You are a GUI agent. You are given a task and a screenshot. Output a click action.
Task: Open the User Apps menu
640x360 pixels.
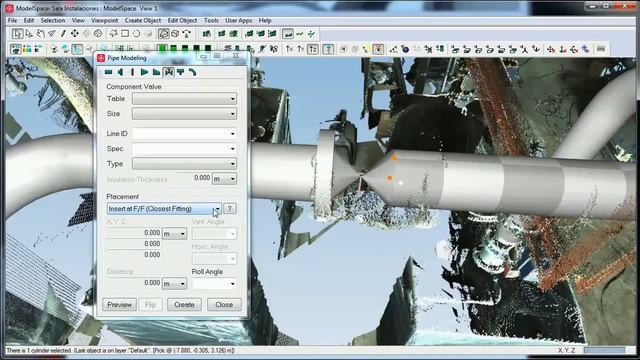(239, 20)
